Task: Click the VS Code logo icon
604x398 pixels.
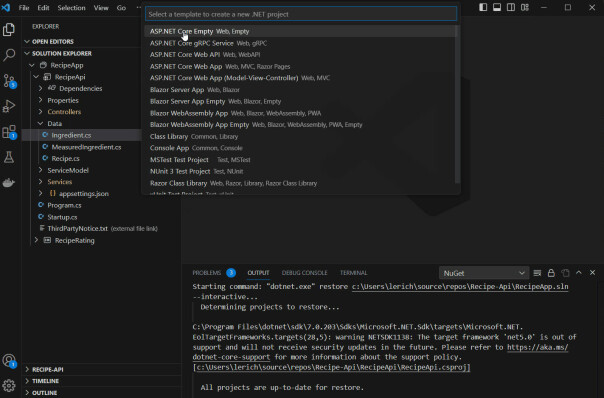Action: click(x=6, y=7)
